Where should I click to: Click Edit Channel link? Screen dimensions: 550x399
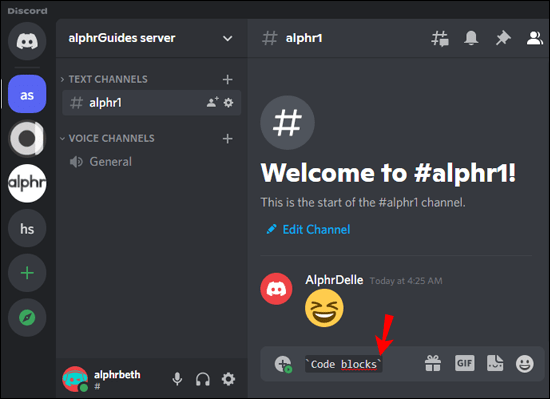pyautogui.click(x=308, y=229)
